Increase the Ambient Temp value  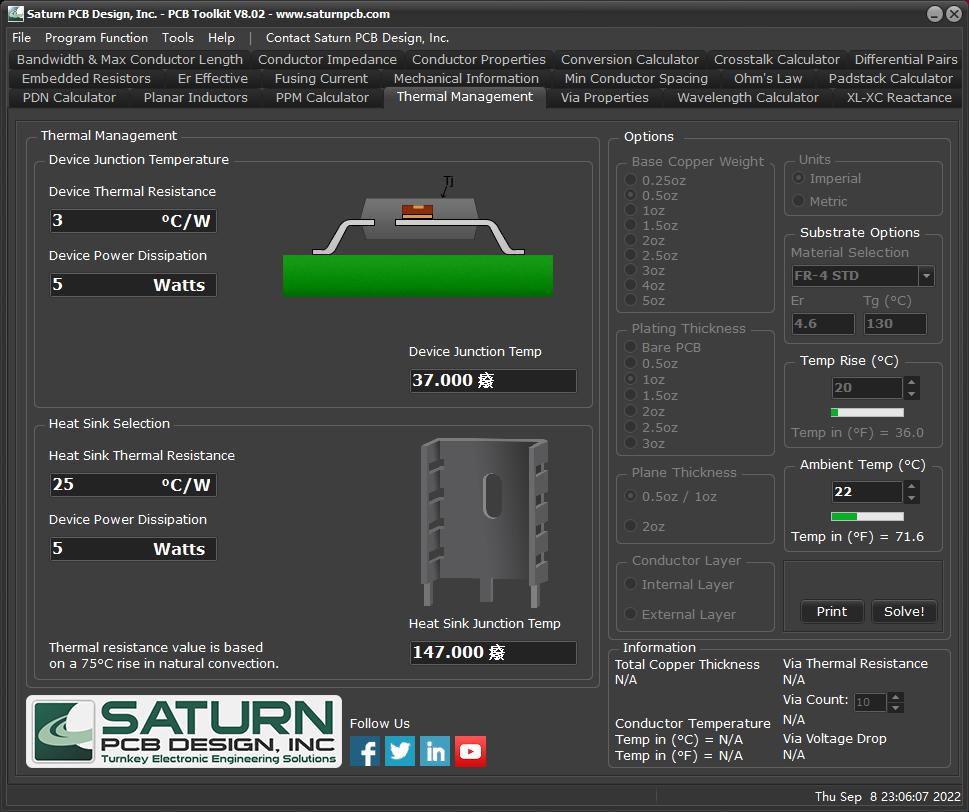(911, 486)
